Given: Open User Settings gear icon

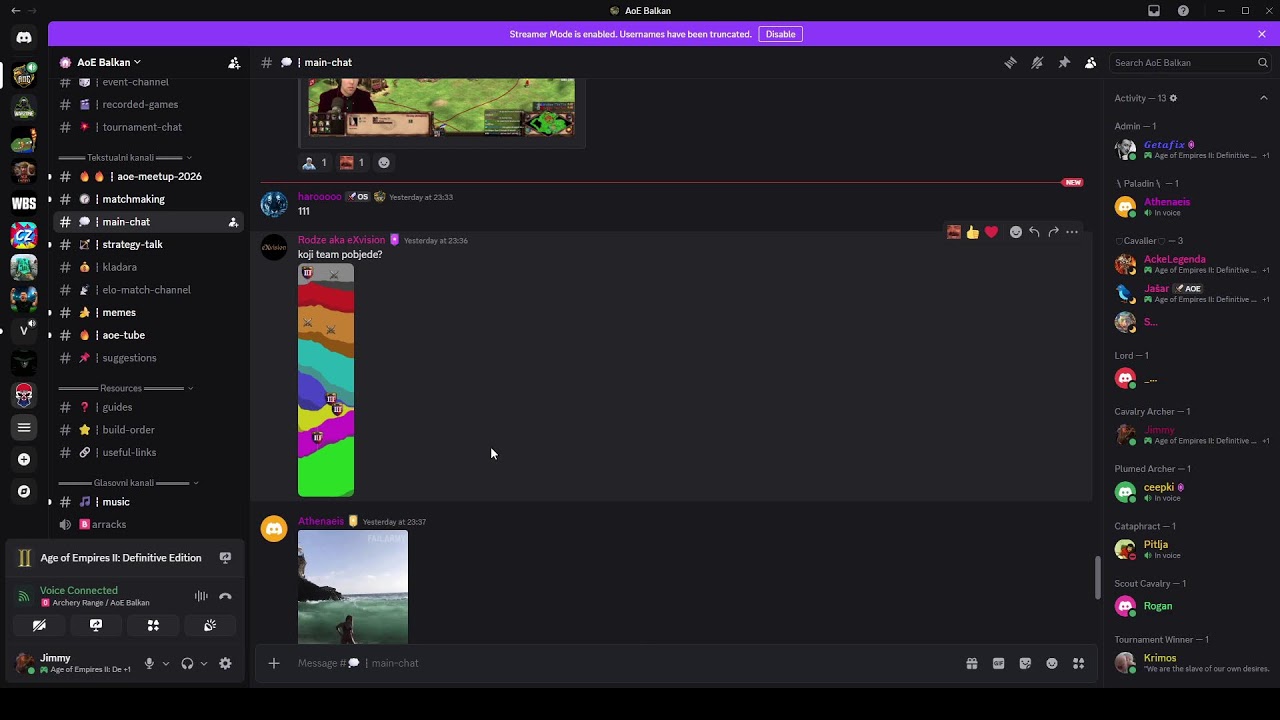Looking at the screenshot, I should point(225,663).
